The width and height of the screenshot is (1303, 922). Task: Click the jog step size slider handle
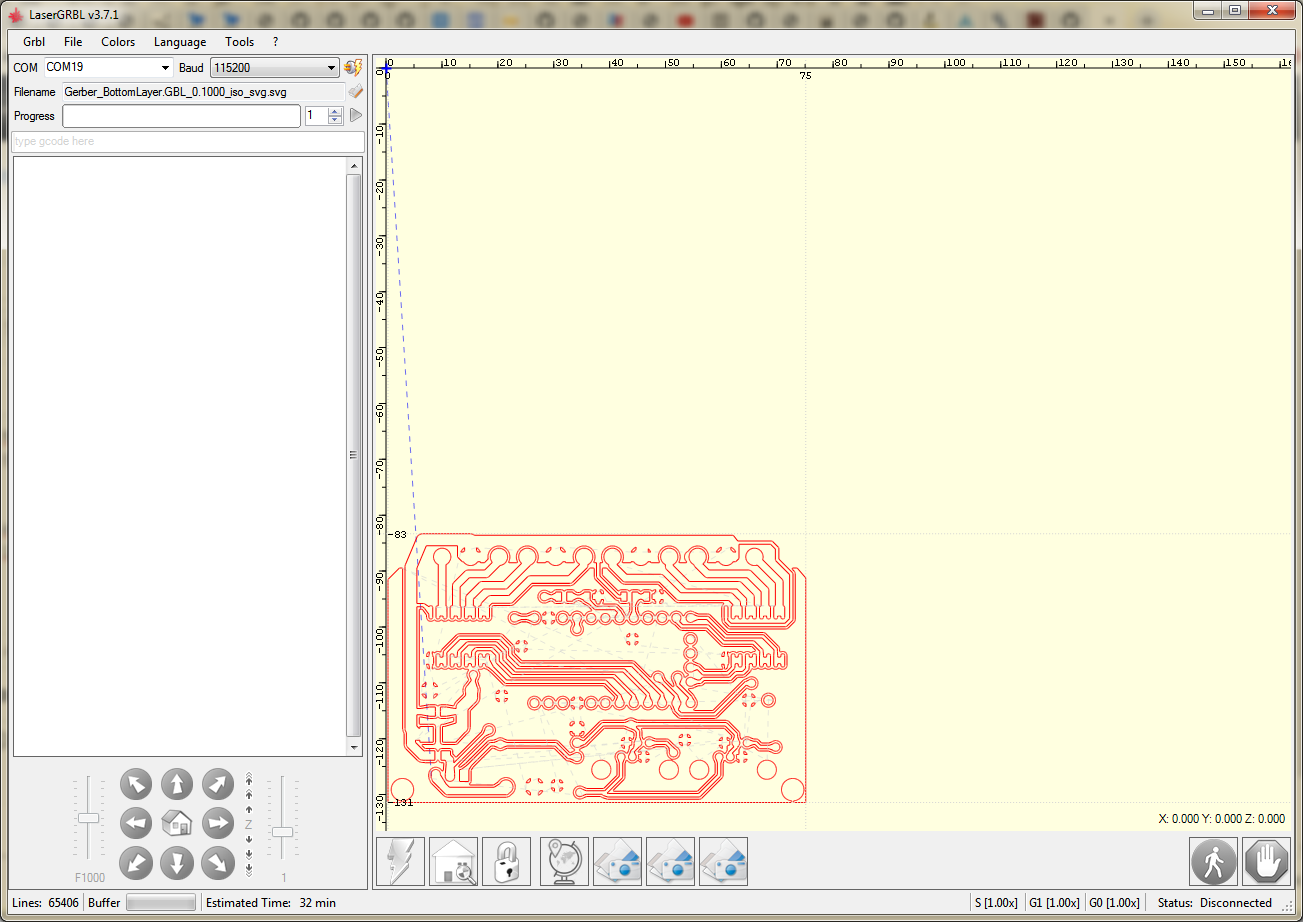coord(283,832)
